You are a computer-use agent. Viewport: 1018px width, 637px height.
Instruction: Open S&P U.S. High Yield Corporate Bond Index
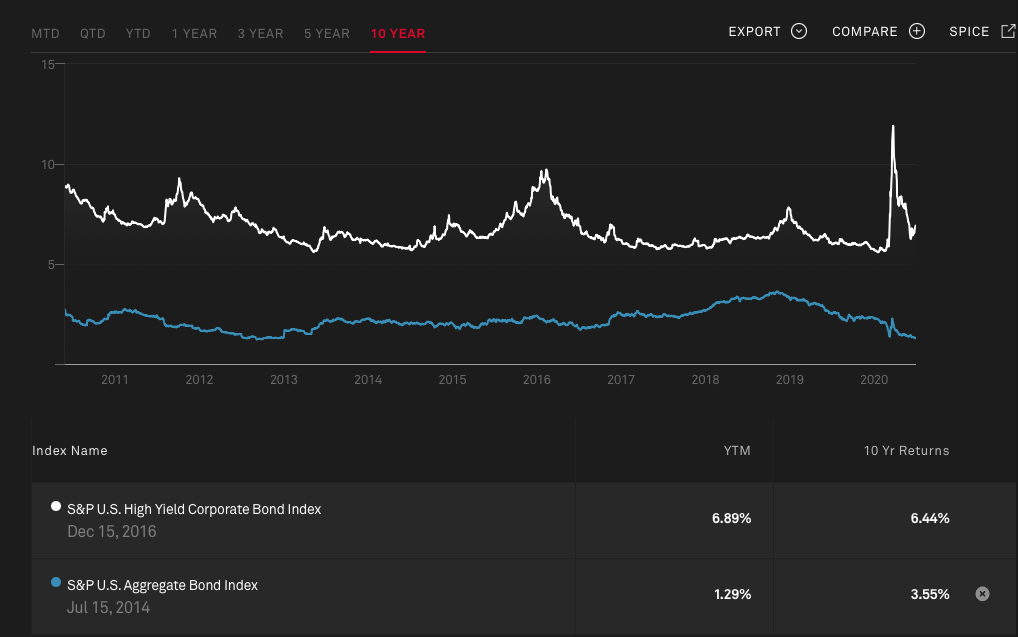pyautogui.click(x=194, y=509)
